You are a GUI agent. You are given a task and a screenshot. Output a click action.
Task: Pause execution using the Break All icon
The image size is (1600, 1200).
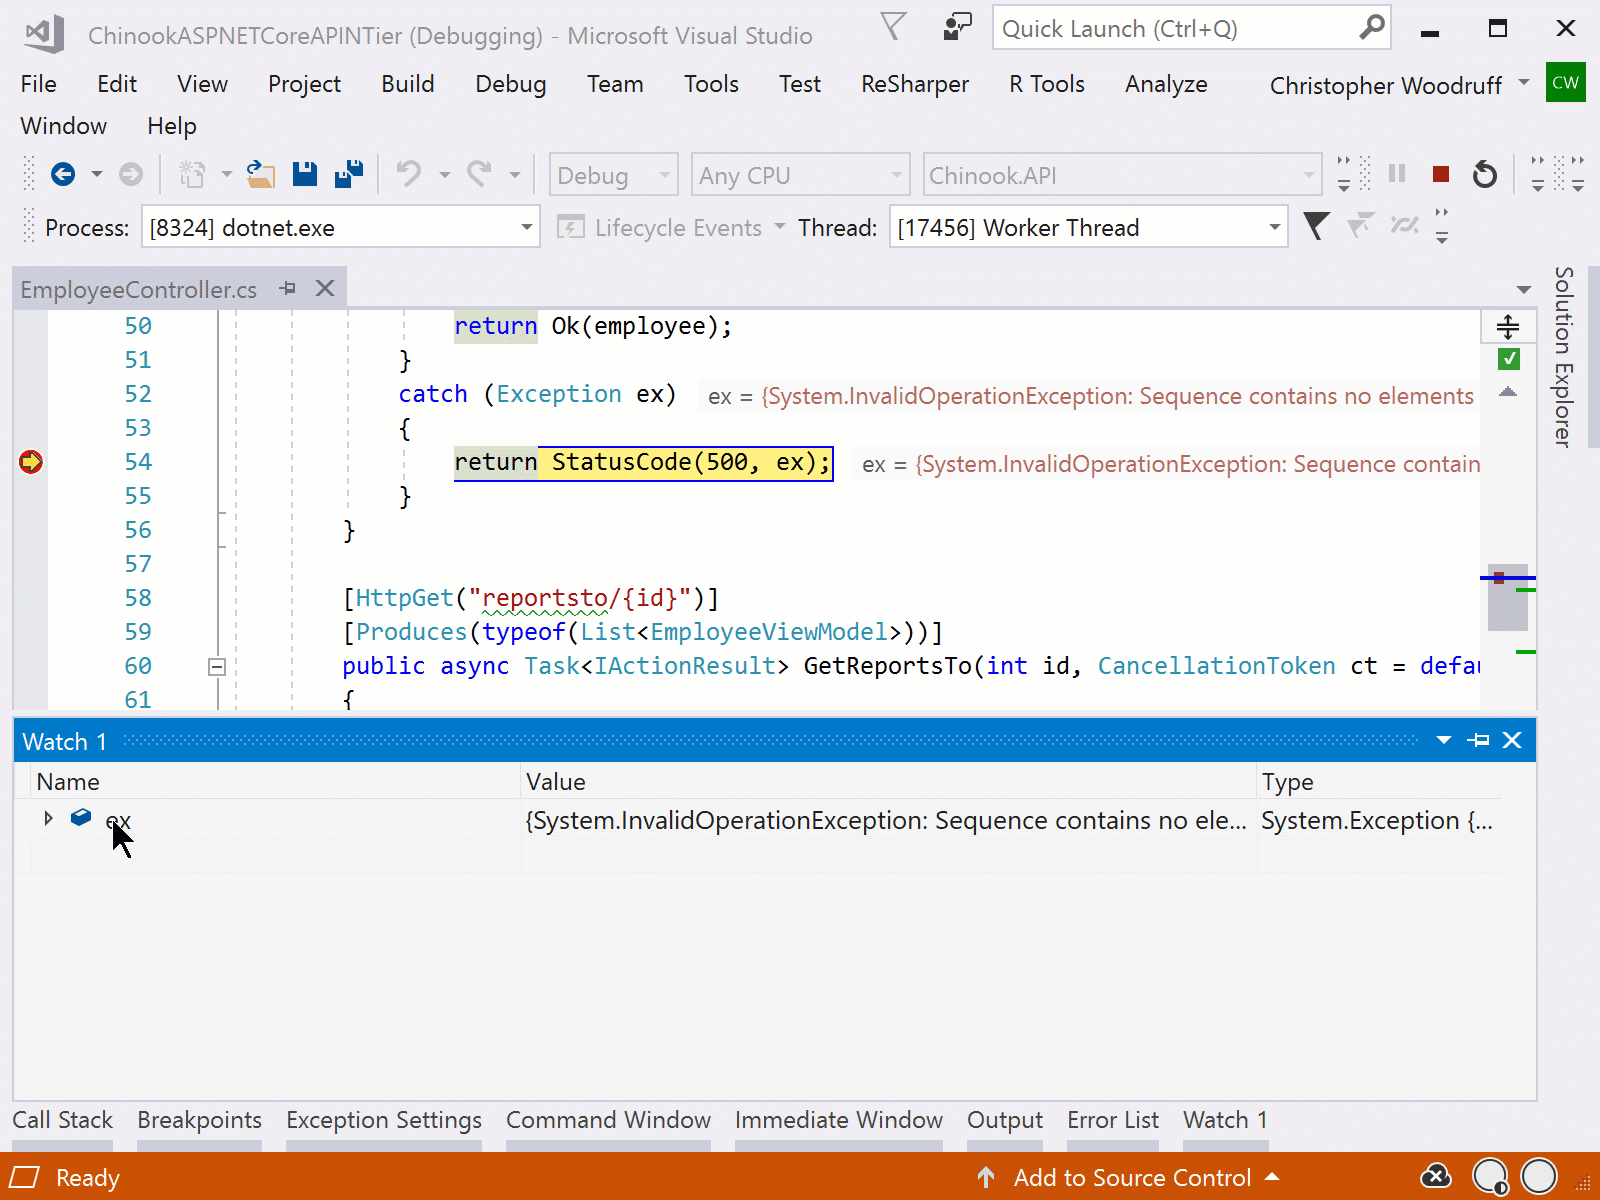point(1397,173)
